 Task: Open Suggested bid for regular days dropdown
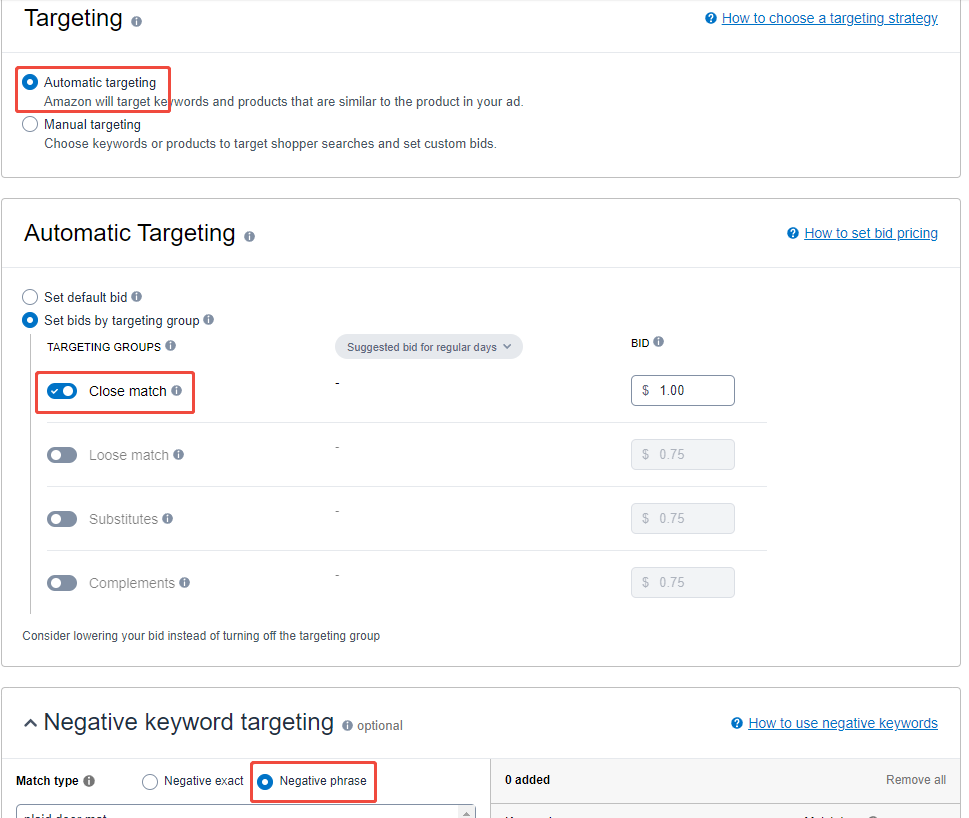pos(428,347)
